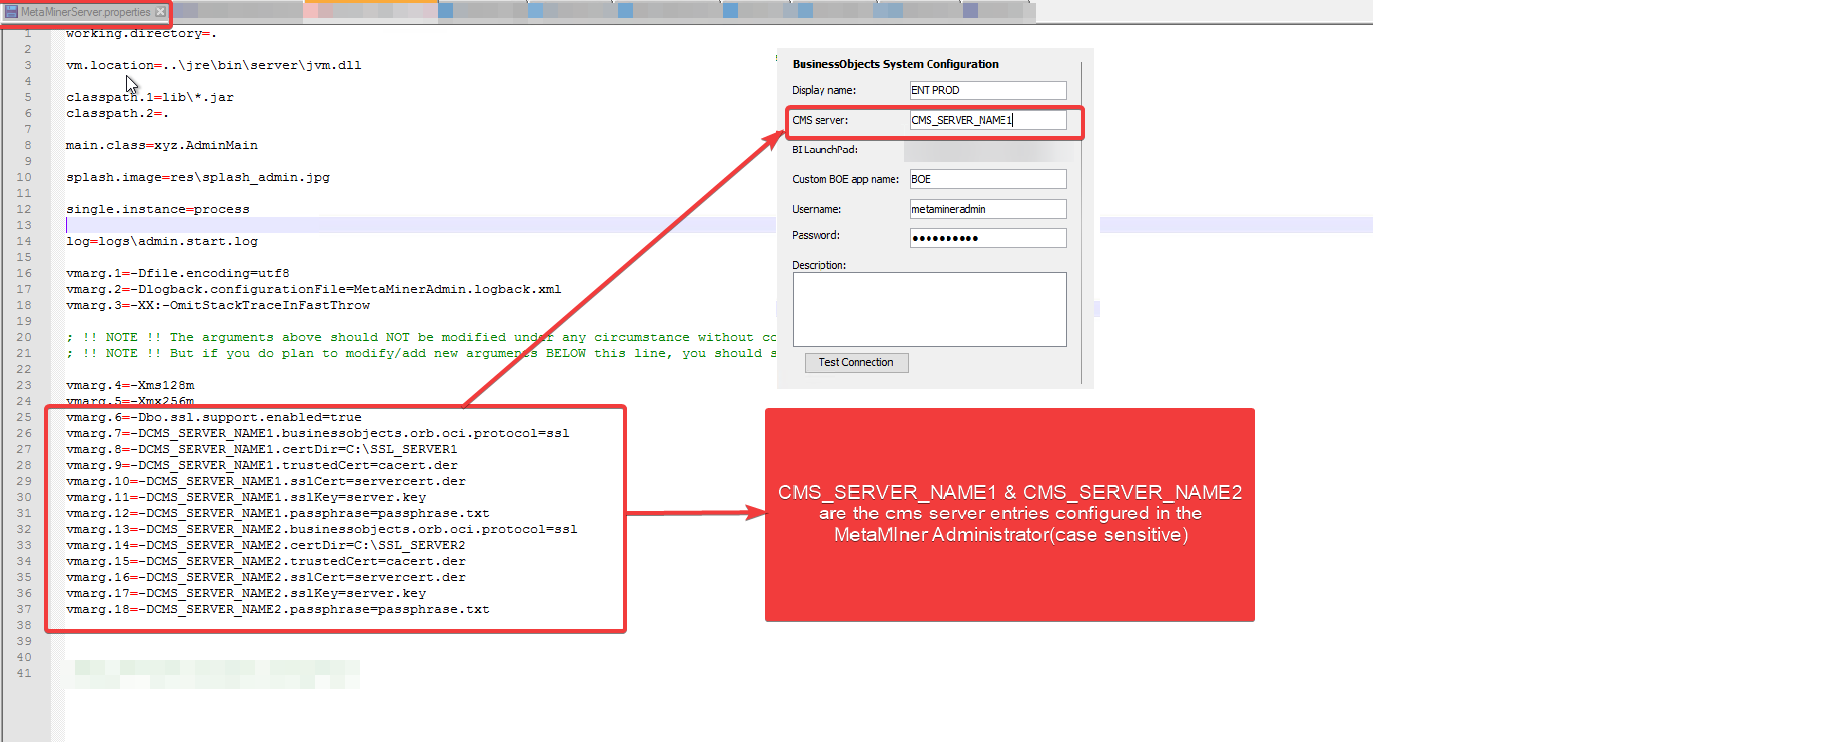Click the vmarg.11 CMS_SERVER_NAME1 sslKey line
Screen dimensions: 1842x742
[246, 498]
